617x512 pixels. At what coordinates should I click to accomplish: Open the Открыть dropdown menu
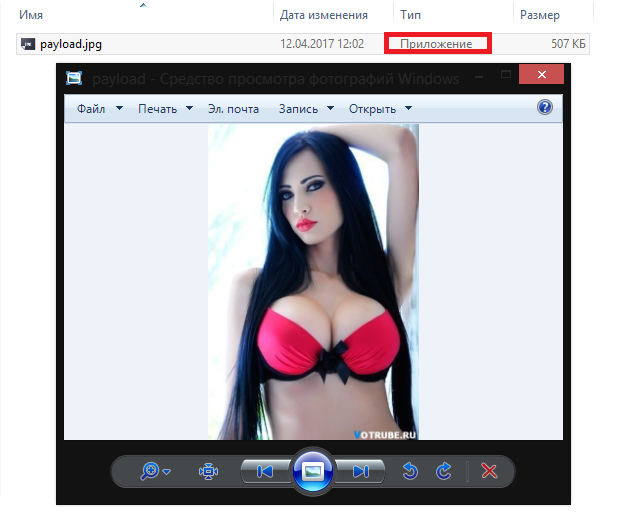tap(380, 109)
